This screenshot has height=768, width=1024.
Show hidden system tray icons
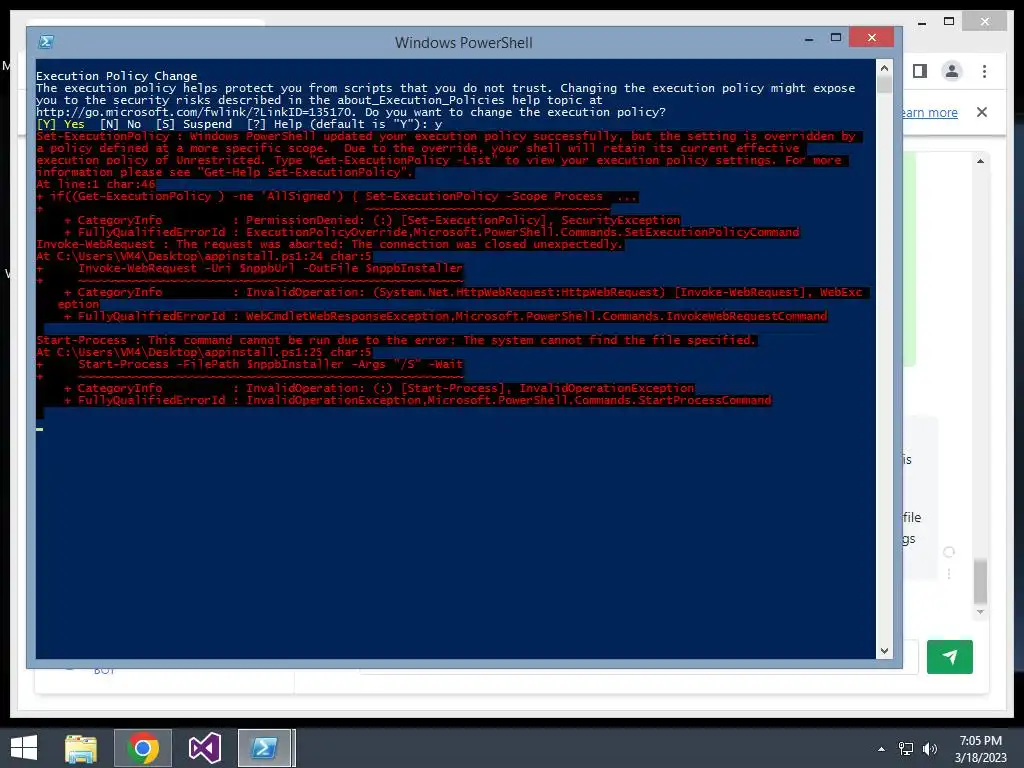881,749
